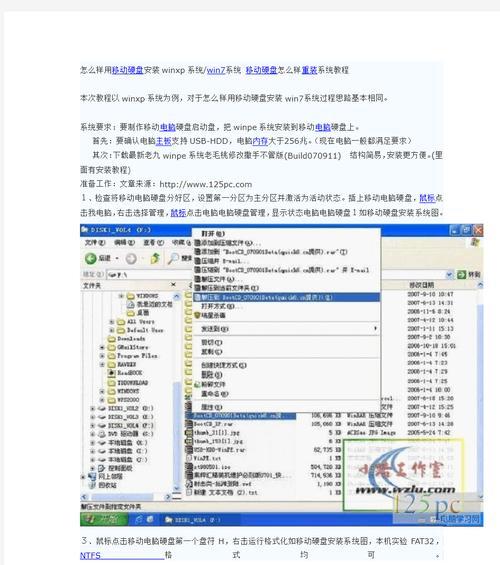Click the green Back arrow icon
This screenshot has height=565, width=500.
[x=90, y=258]
